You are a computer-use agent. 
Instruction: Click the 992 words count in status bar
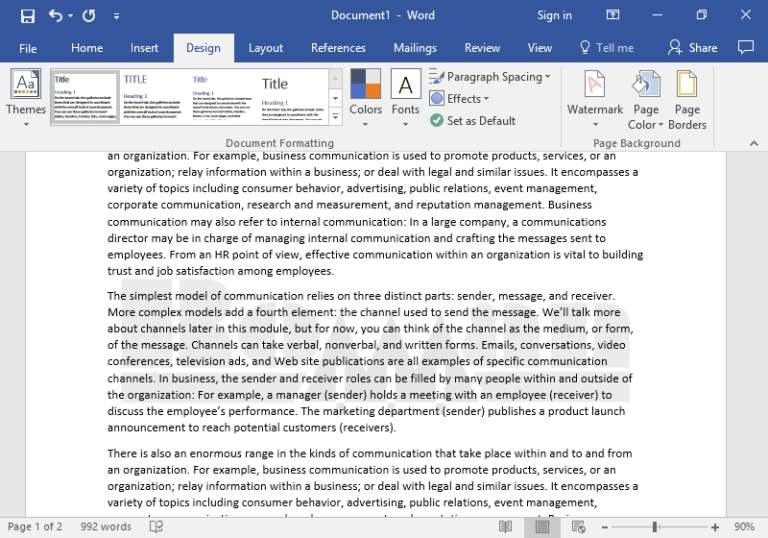pyautogui.click(x=106, y=527)
